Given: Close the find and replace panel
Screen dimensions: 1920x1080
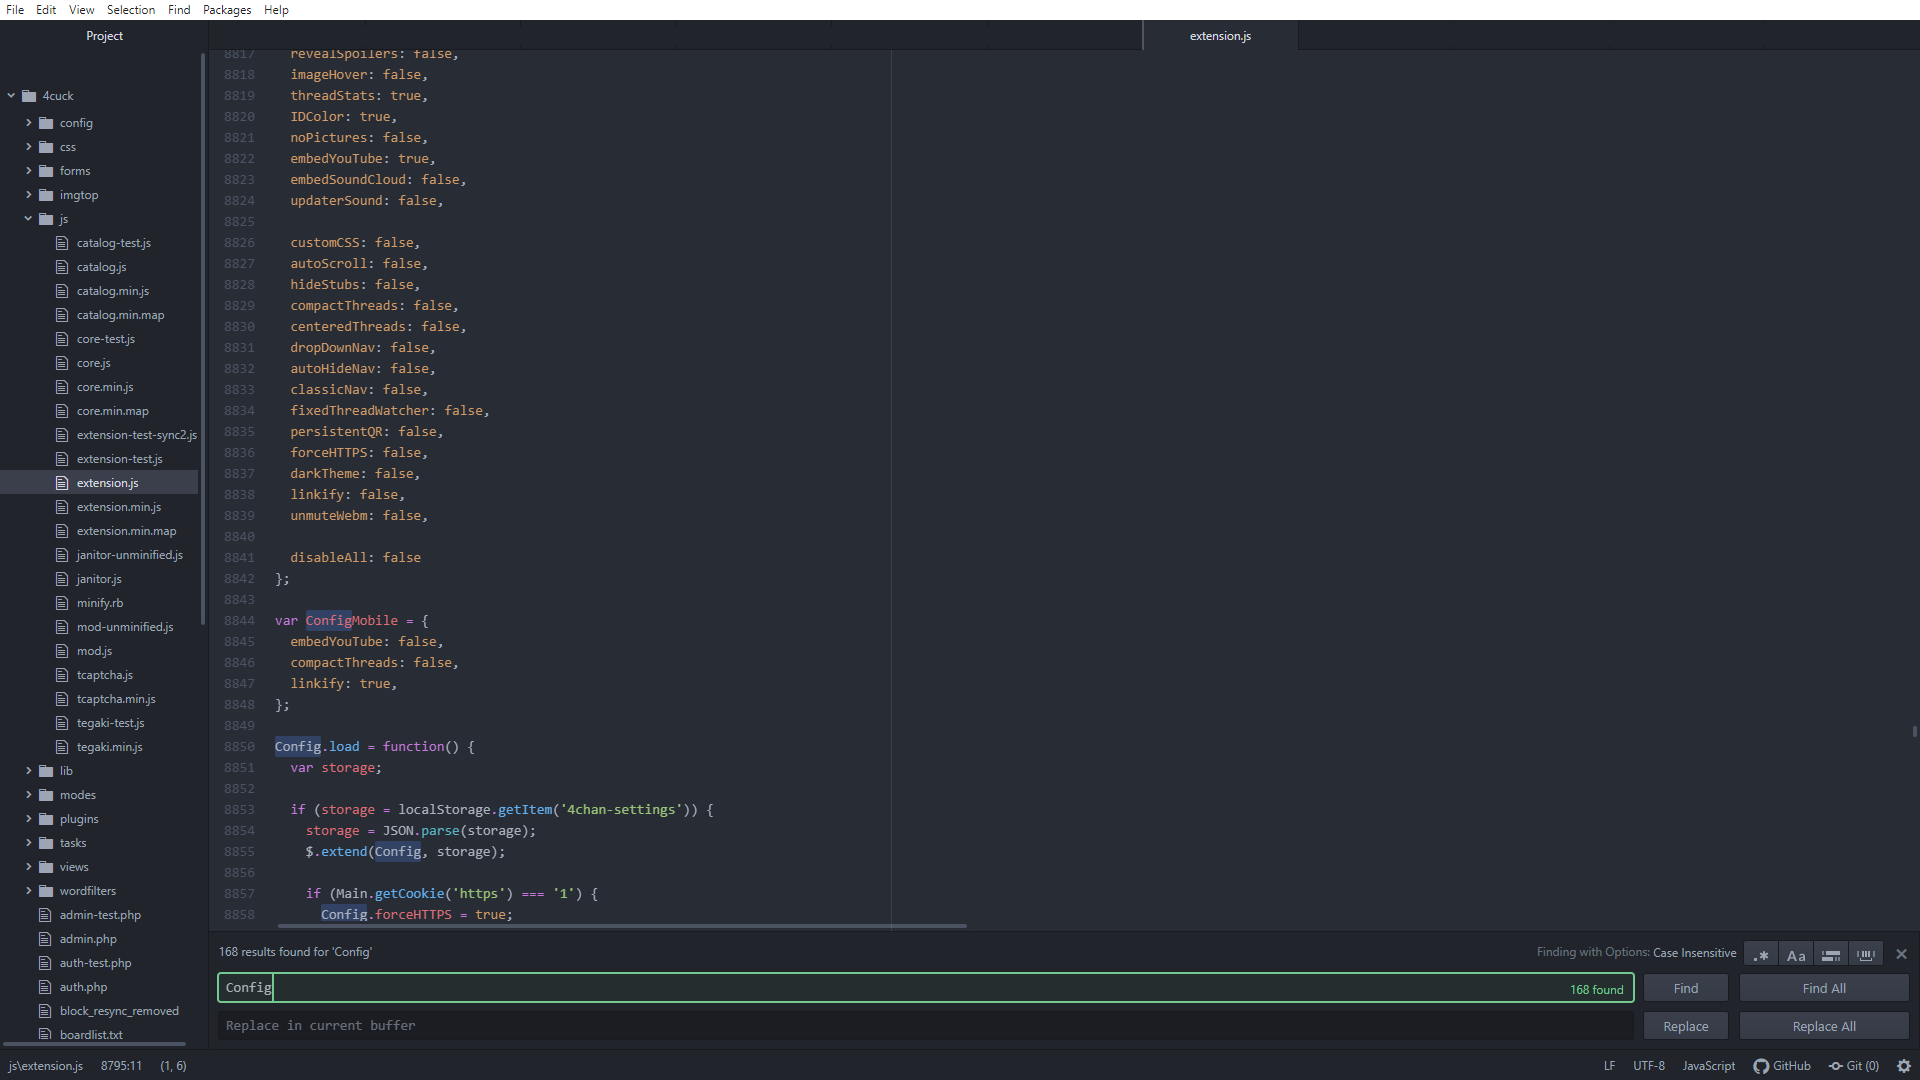Looking at the screenshot, I should (x=1901, y=954).
